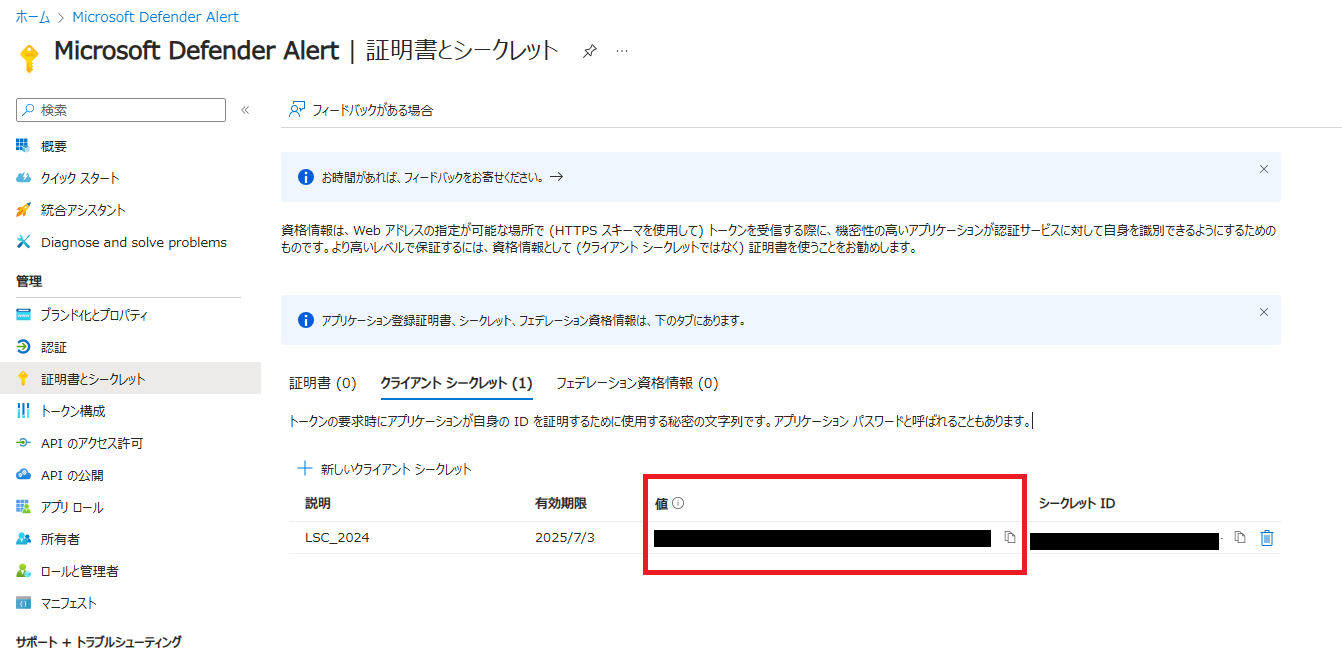Click 新しいクライアント シークレット button

coord(384,468)
